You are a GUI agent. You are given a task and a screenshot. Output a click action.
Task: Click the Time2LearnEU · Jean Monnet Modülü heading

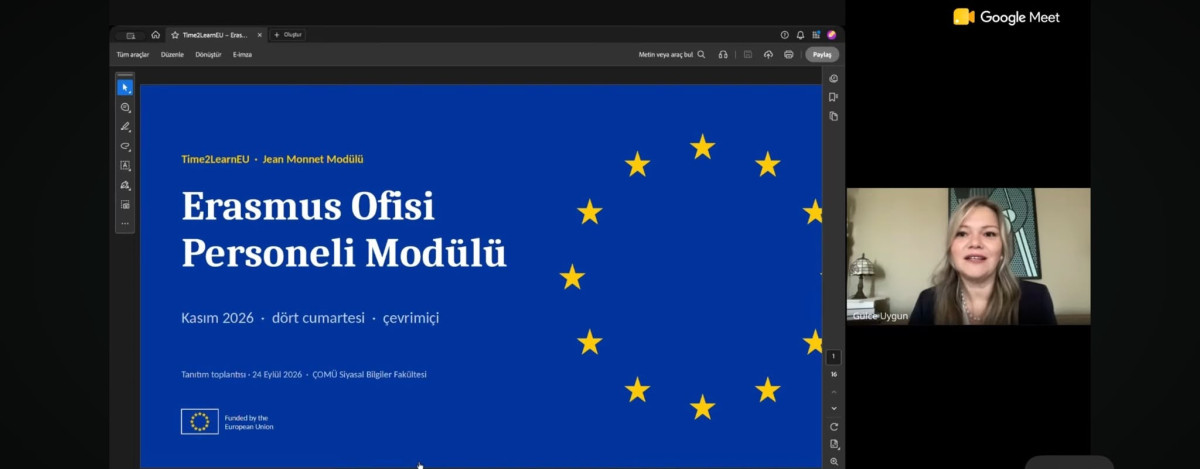coord(272,159)
